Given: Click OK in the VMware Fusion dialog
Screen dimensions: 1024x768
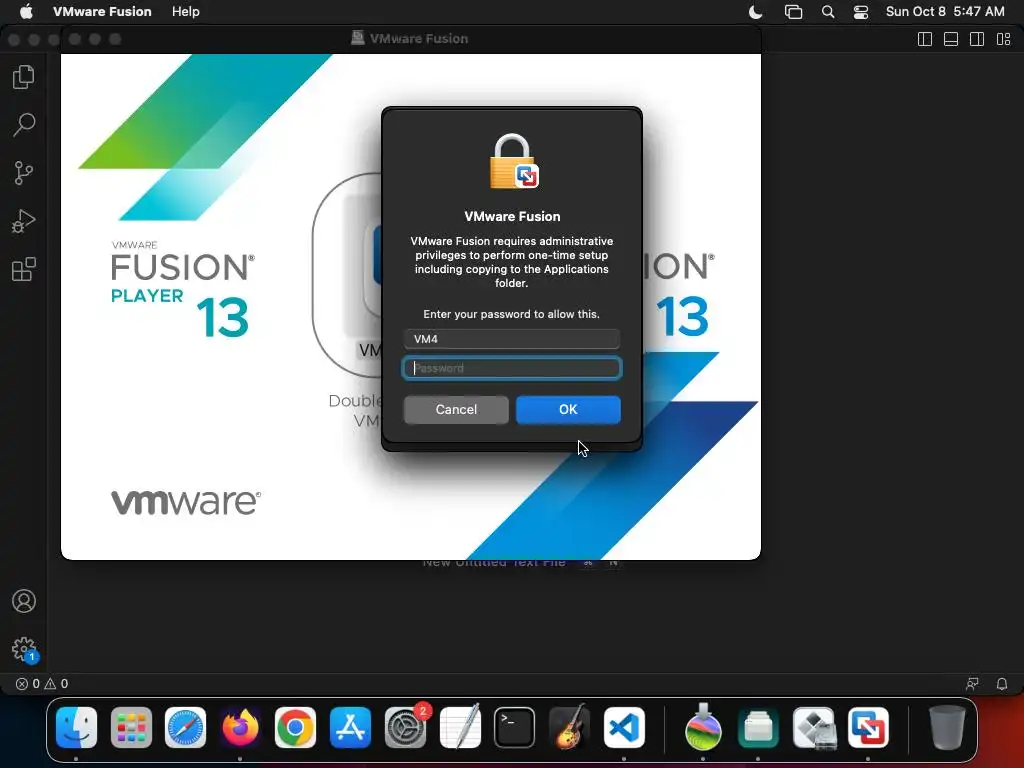Looking at the screenshot, I should tap(568, 409).
